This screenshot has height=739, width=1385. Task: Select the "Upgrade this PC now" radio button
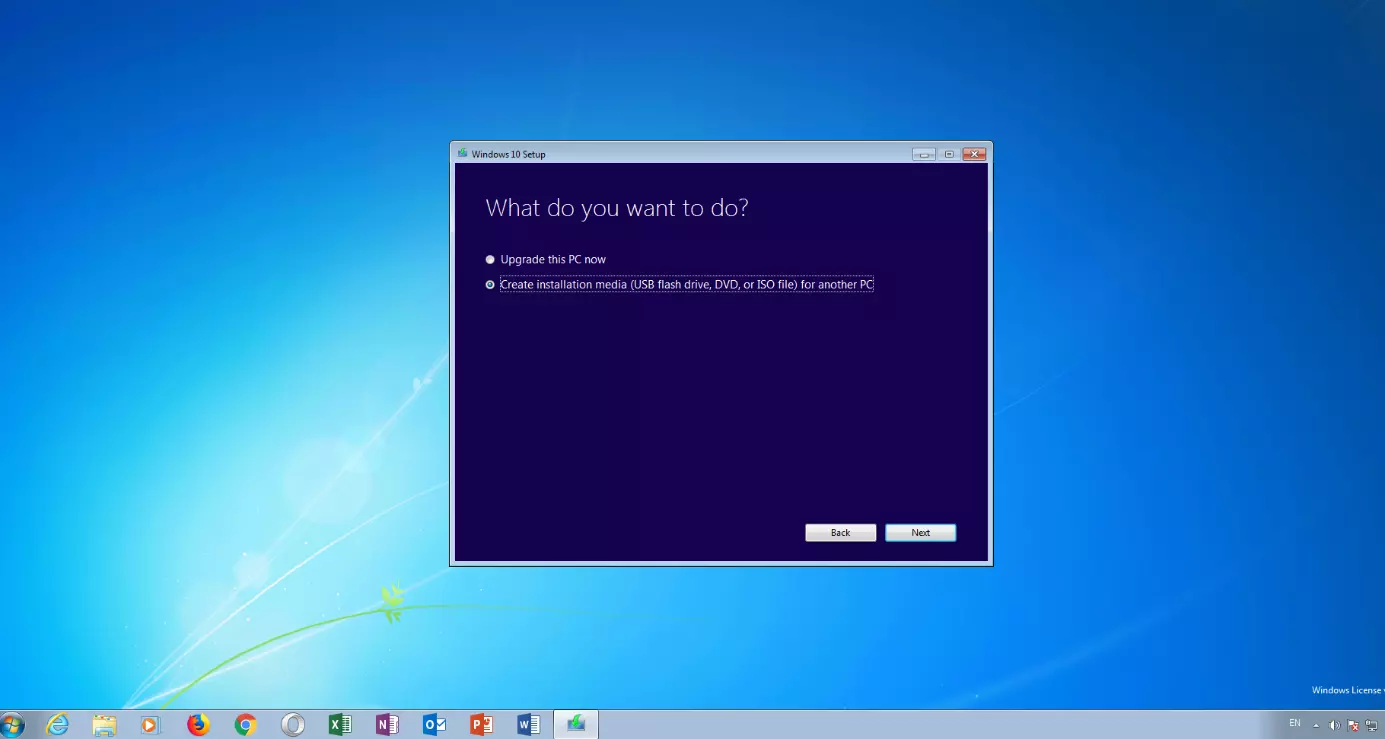(490, 260)
